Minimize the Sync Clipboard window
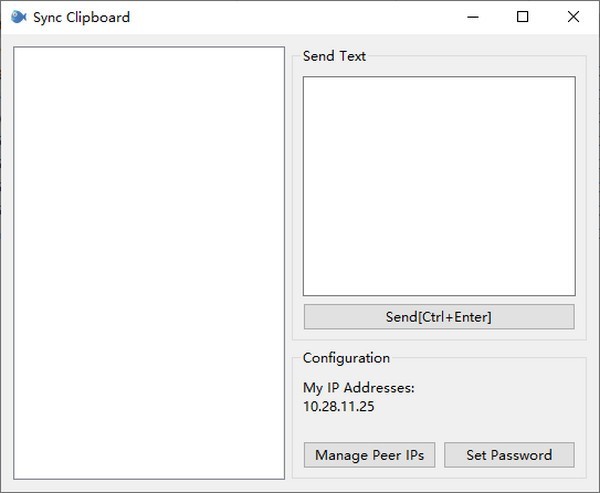Image resolution: width=600 pixels, height=493 pixels. click(473, 17)
